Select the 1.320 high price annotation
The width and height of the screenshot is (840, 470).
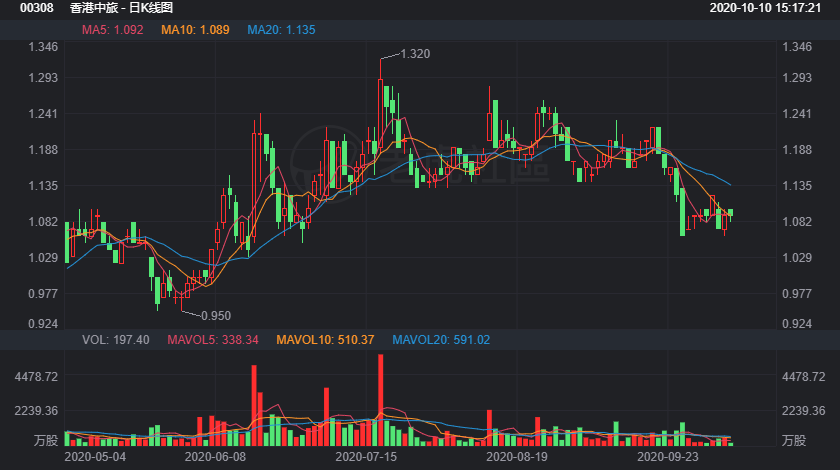coord(415,54)
